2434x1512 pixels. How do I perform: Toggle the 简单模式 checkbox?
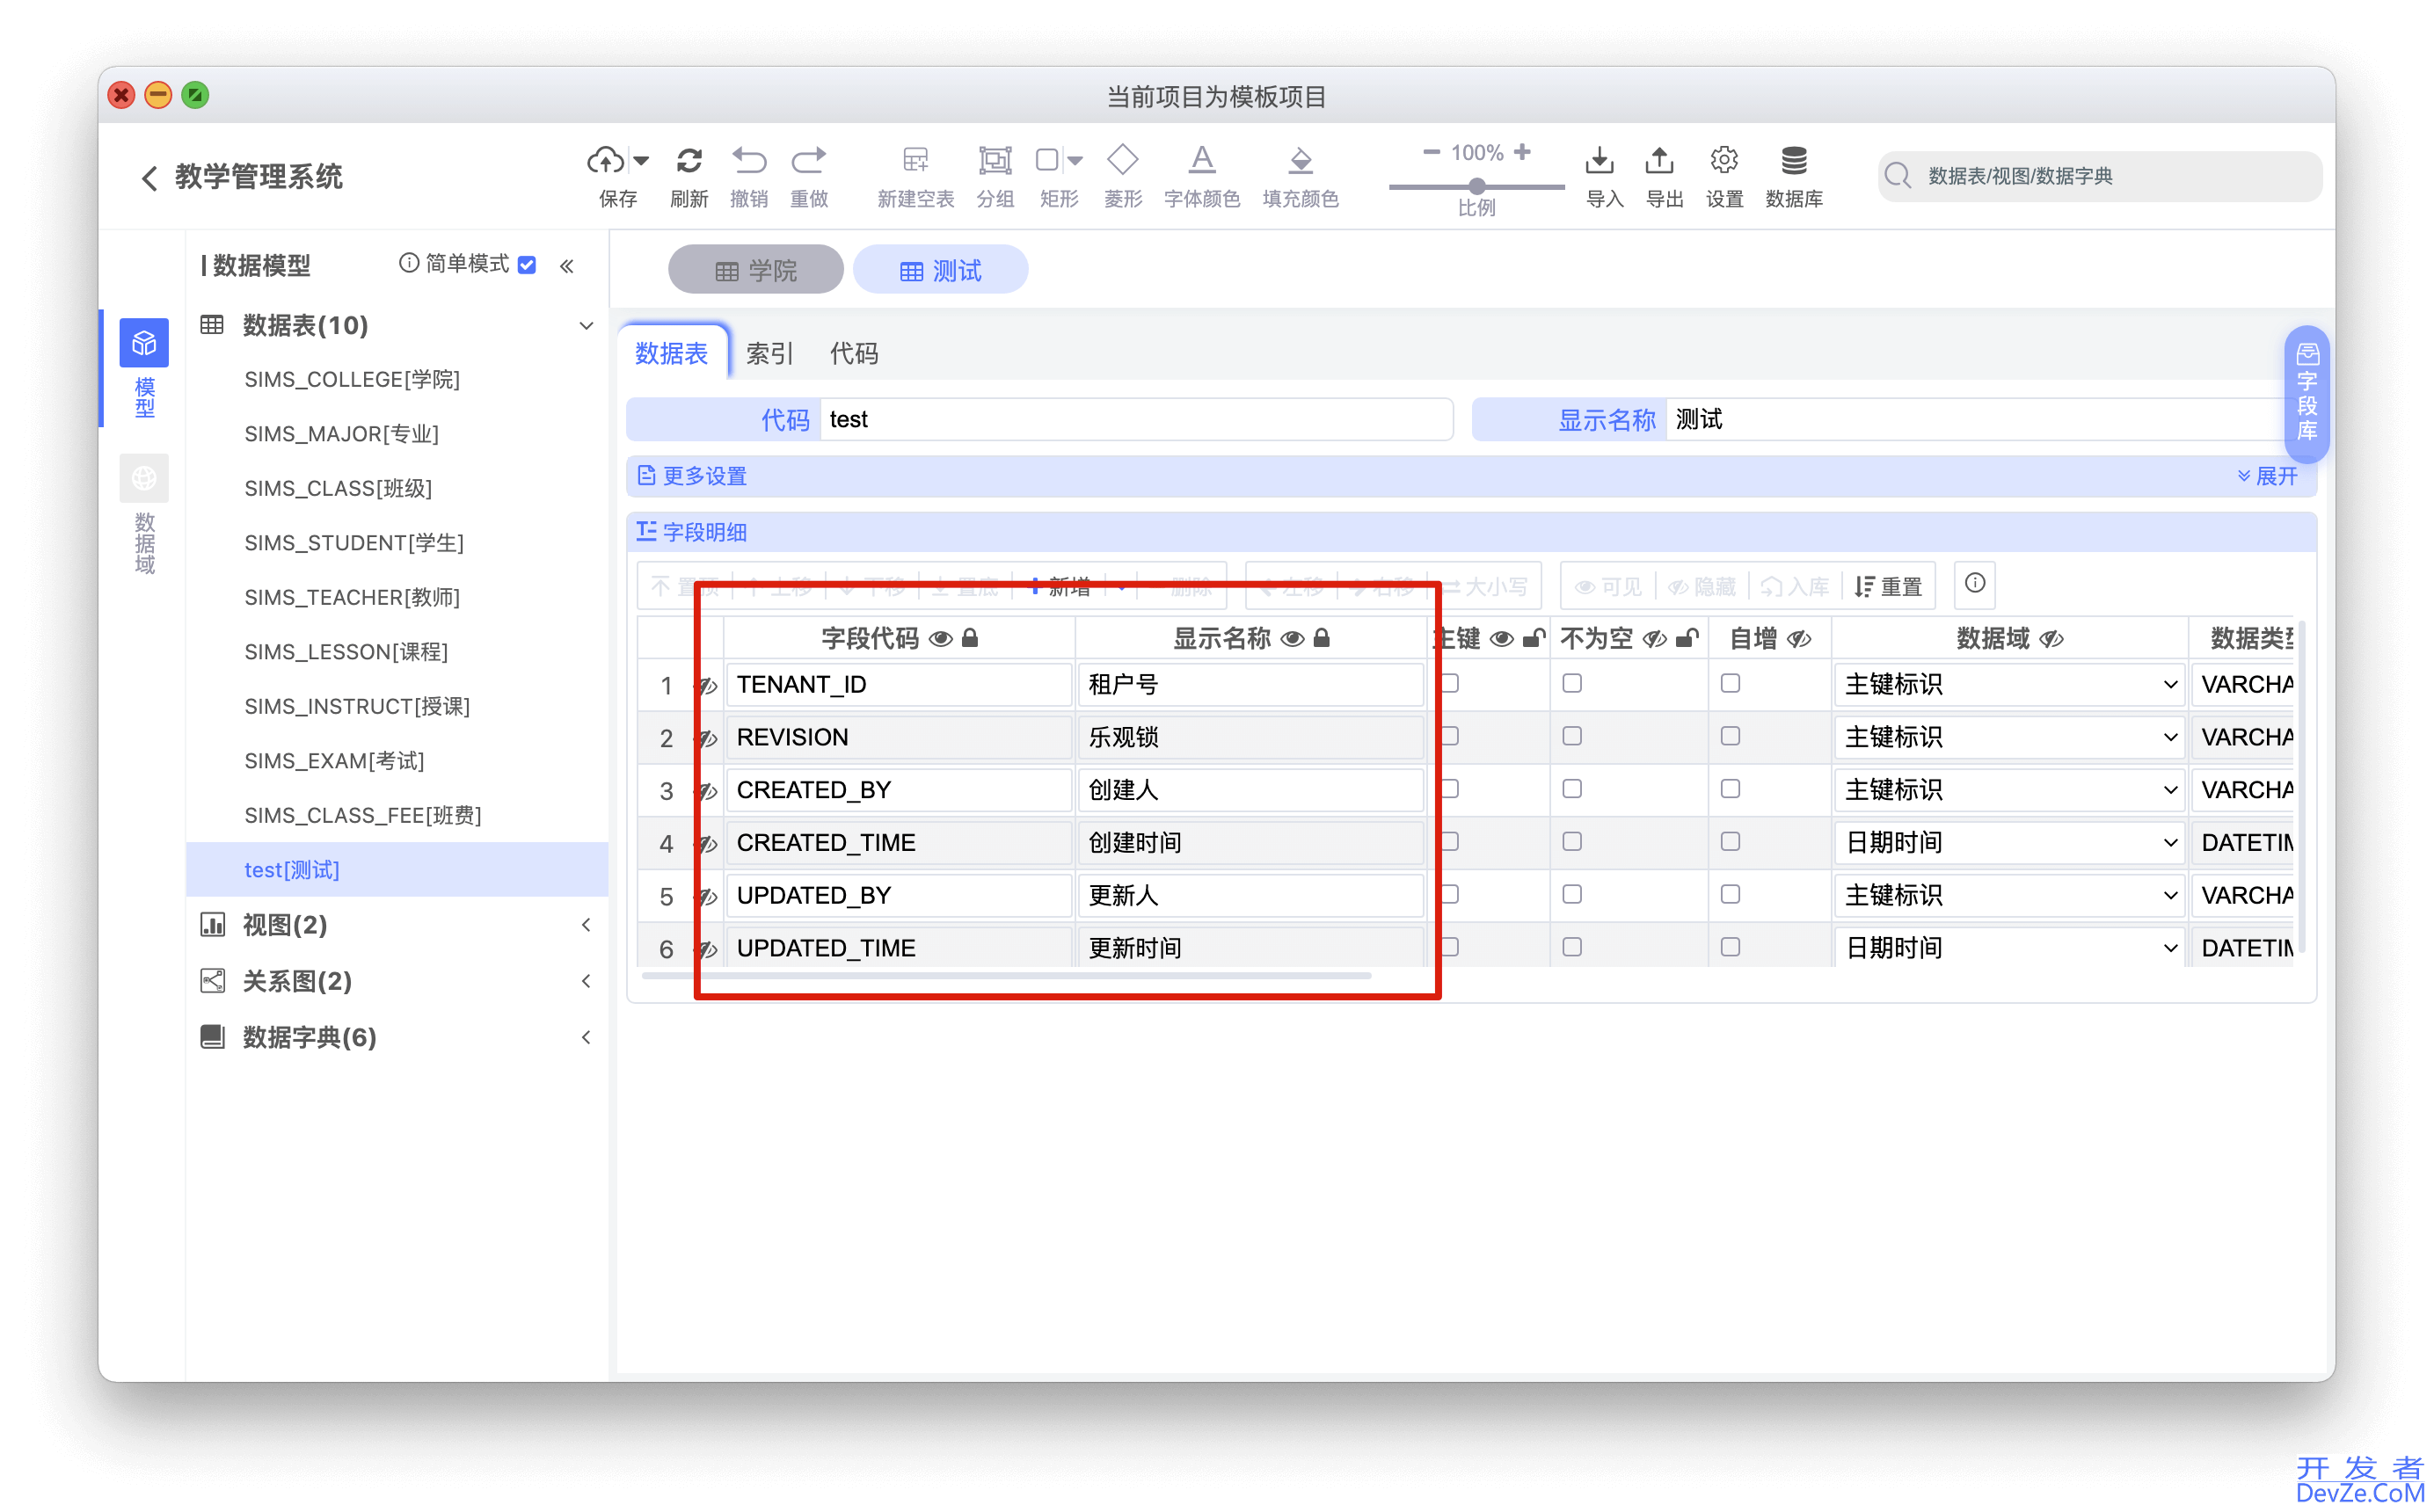tap(527, 265)
